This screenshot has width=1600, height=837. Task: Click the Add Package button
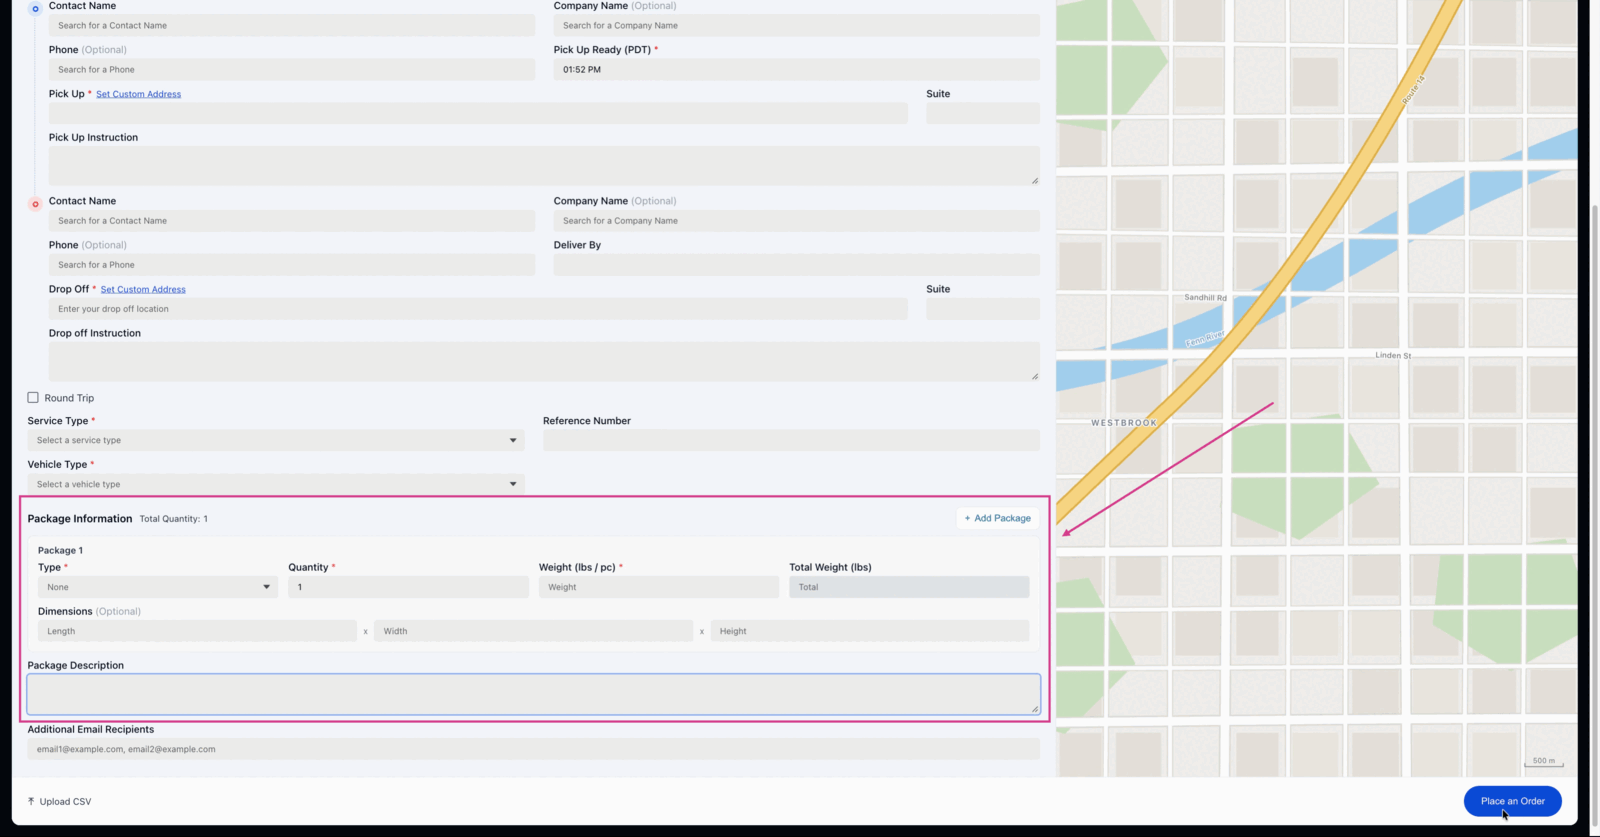[x=997, y=518]
